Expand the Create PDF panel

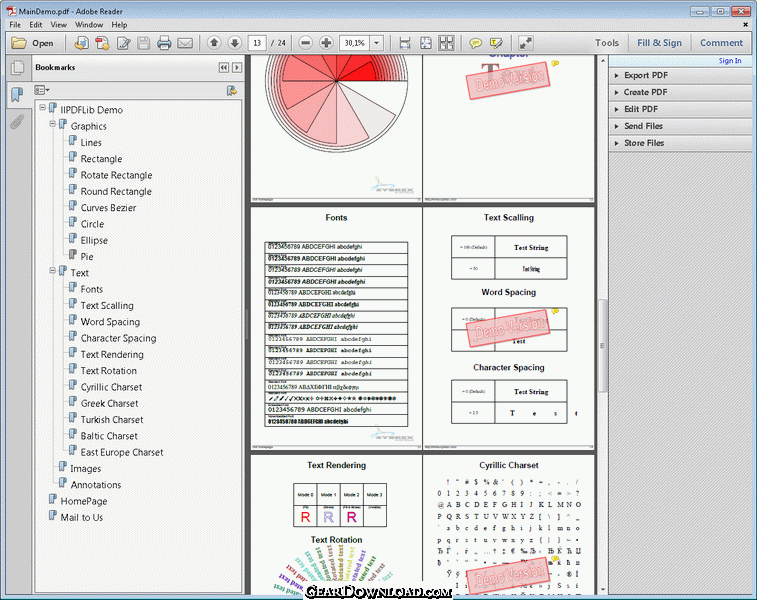coord(681,92)
